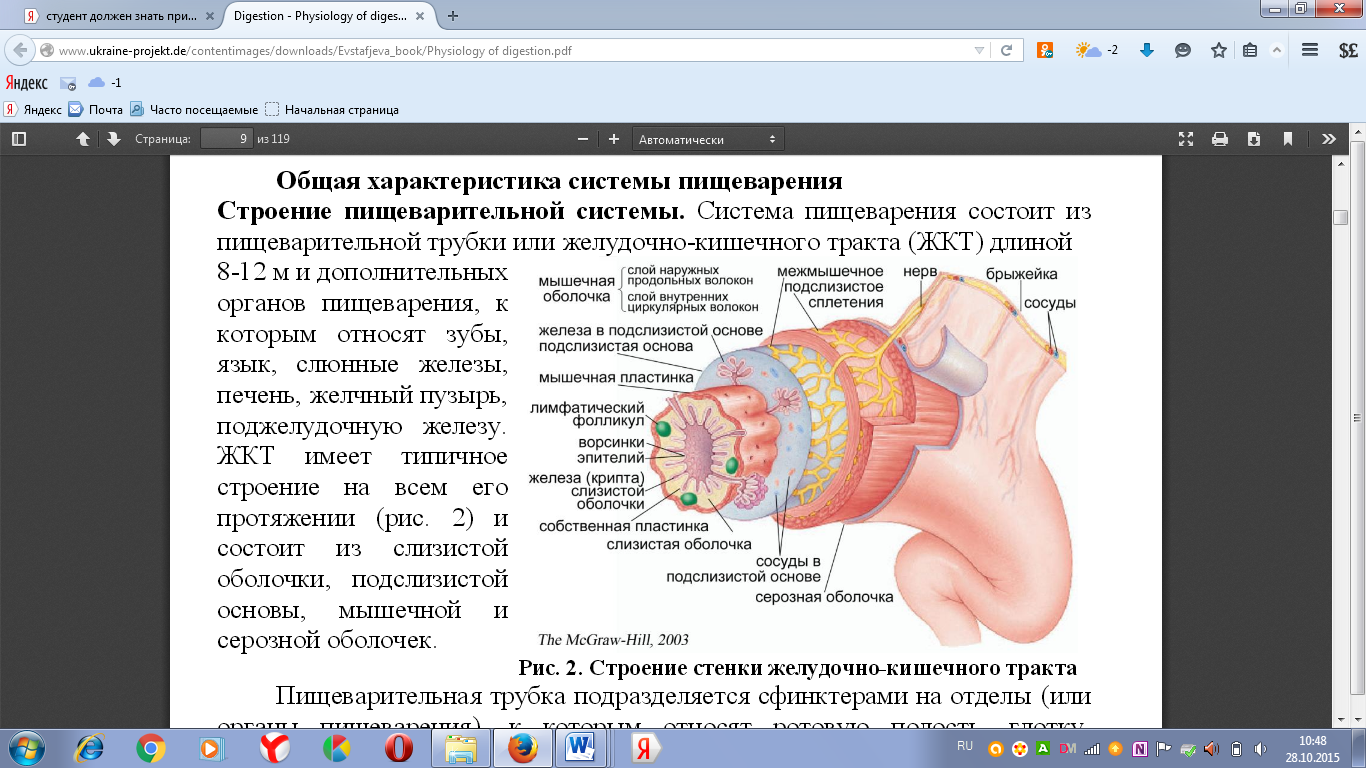Go to previous PDF page arrow
The height and width of the screenshot is (768, 1366).
click(x=84, y=139)
